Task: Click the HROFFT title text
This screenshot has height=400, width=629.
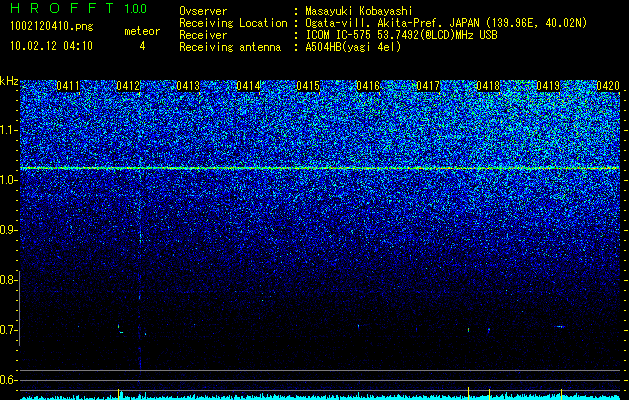Action: coord(62,8)
